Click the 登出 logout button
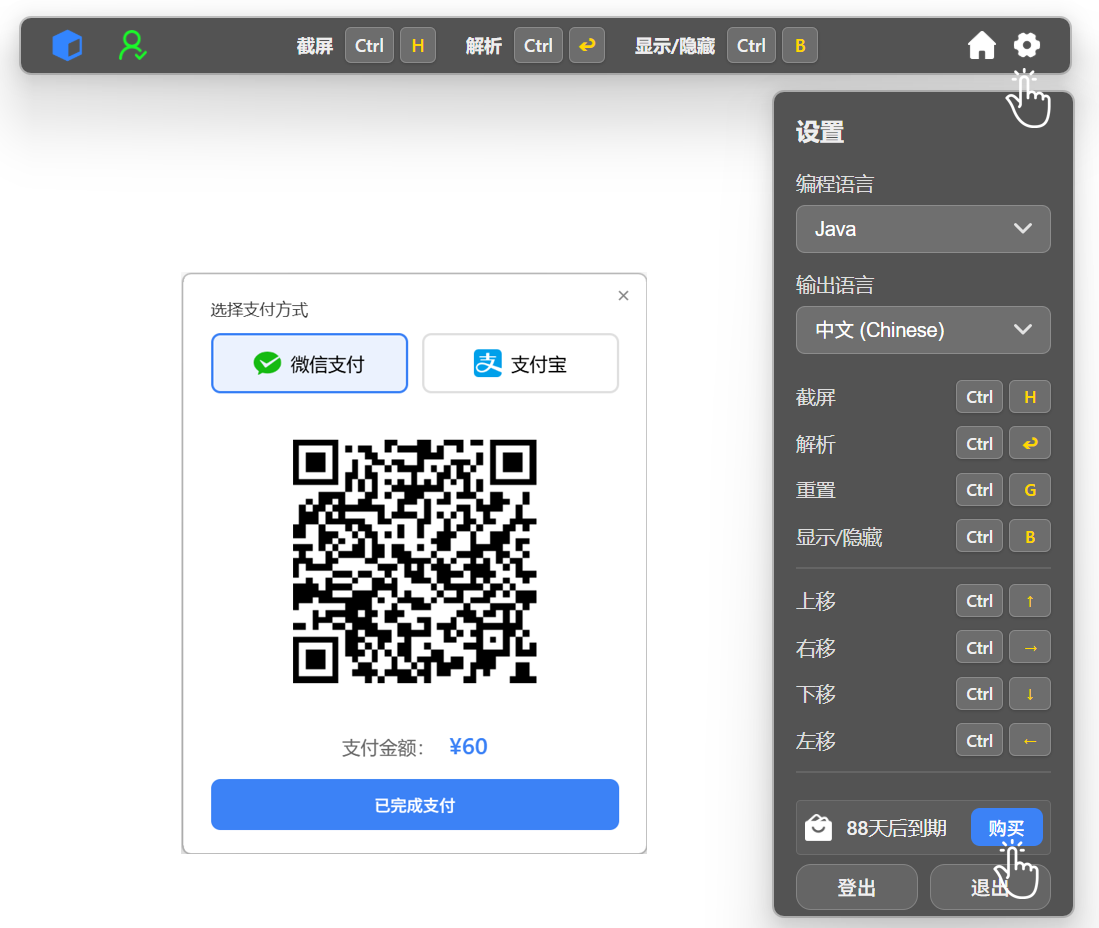Image resolution: width=1099 pixels, height=928 pixels. coord(856,887)
